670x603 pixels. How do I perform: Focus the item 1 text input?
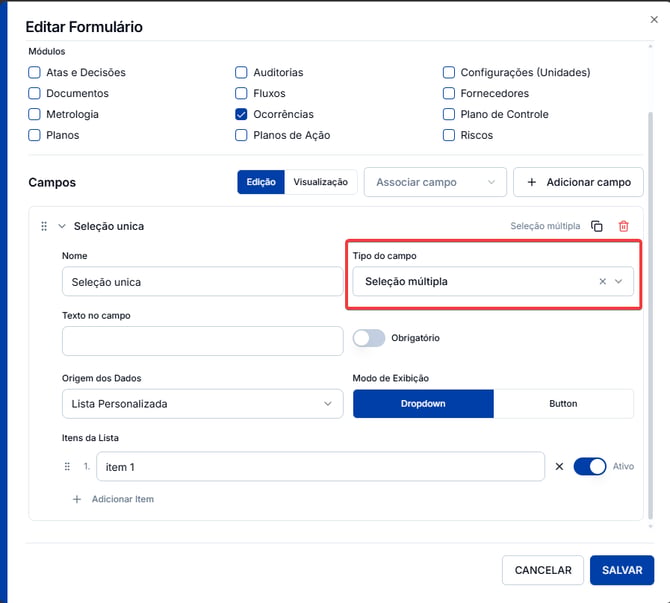pyautogui.click(x=320, y=466)
